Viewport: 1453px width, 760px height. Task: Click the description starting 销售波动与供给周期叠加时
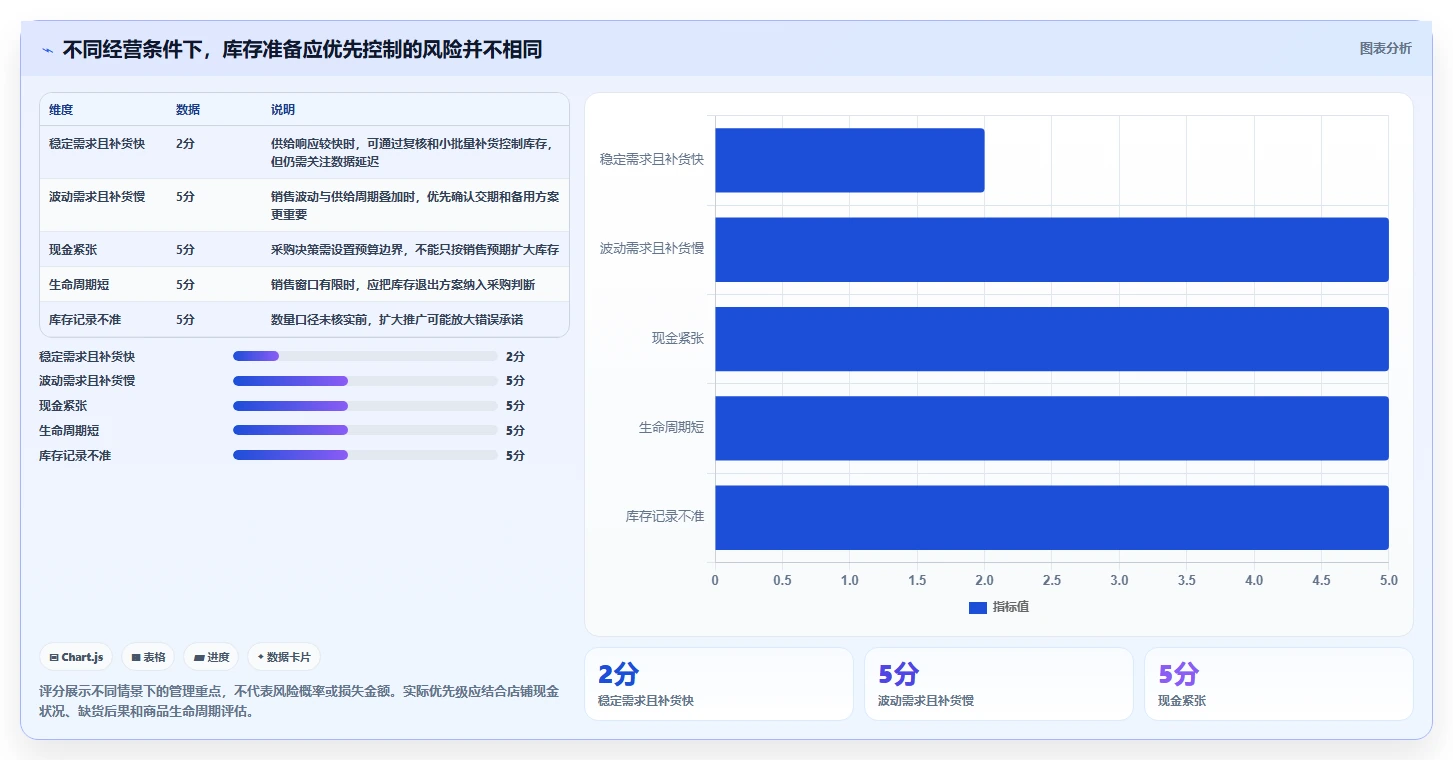click(415, 205)
